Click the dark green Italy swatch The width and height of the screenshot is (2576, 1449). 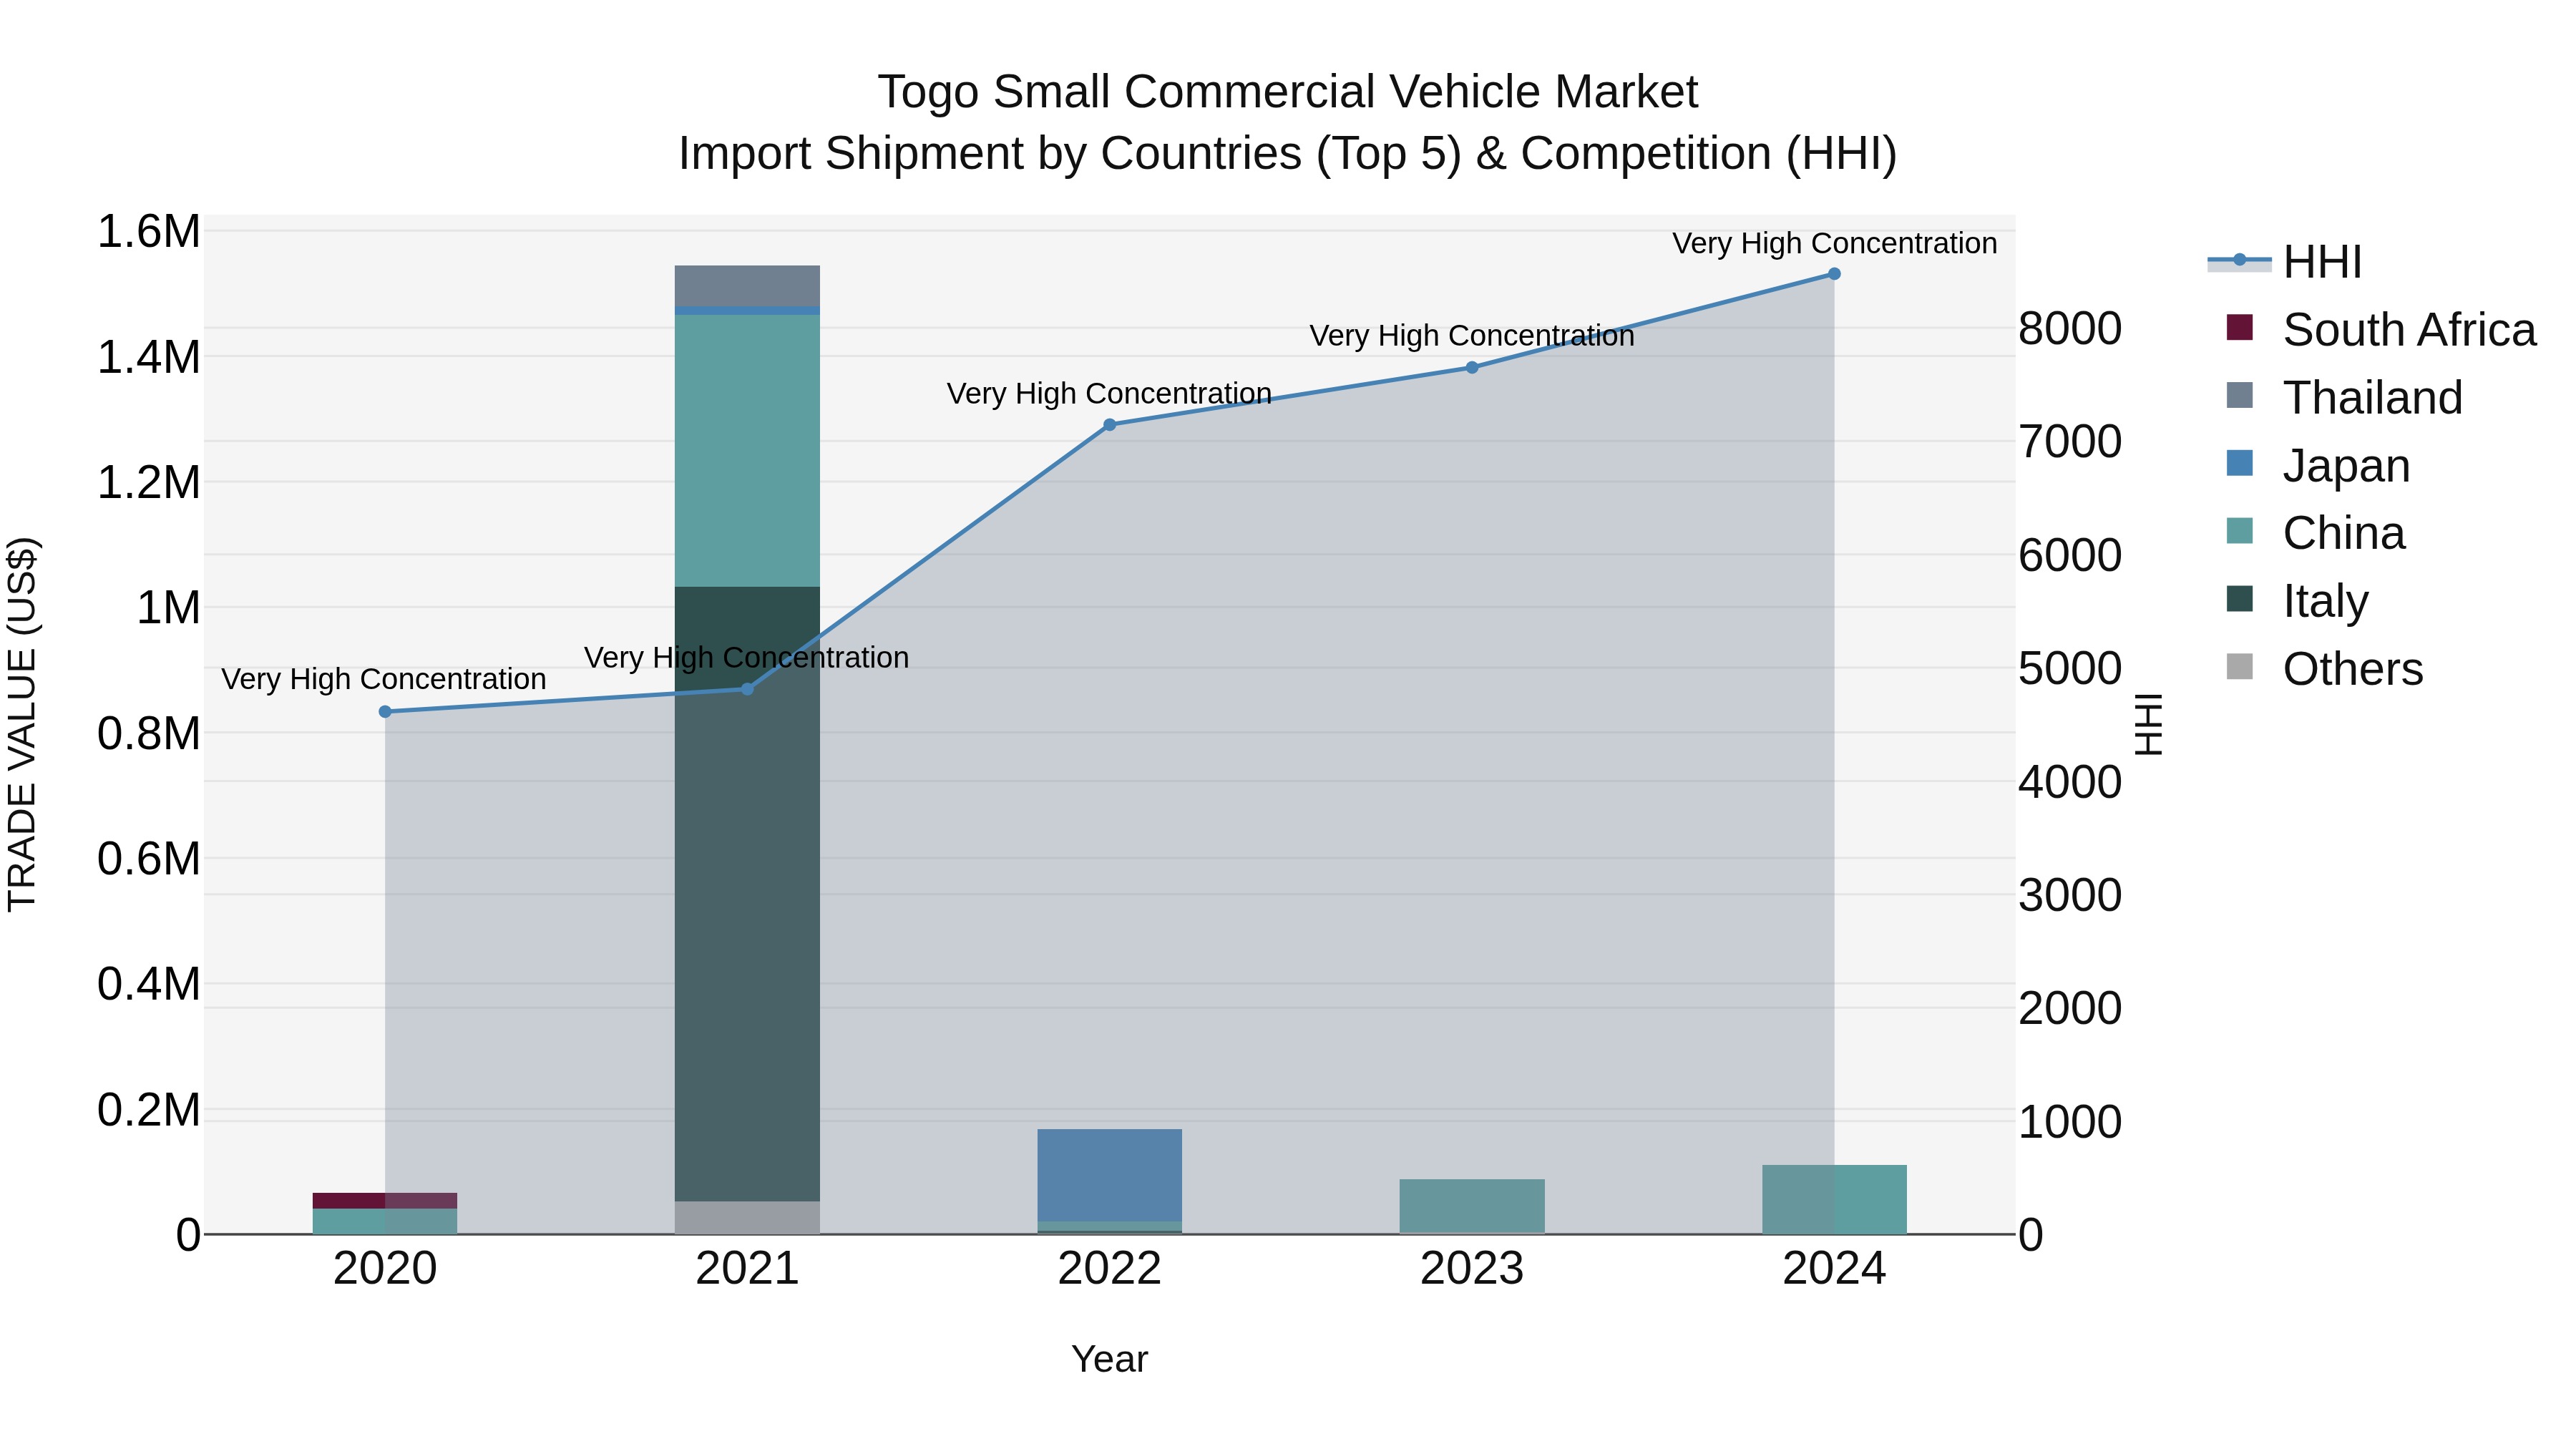pyautogui.click(x=2240, y=599)
